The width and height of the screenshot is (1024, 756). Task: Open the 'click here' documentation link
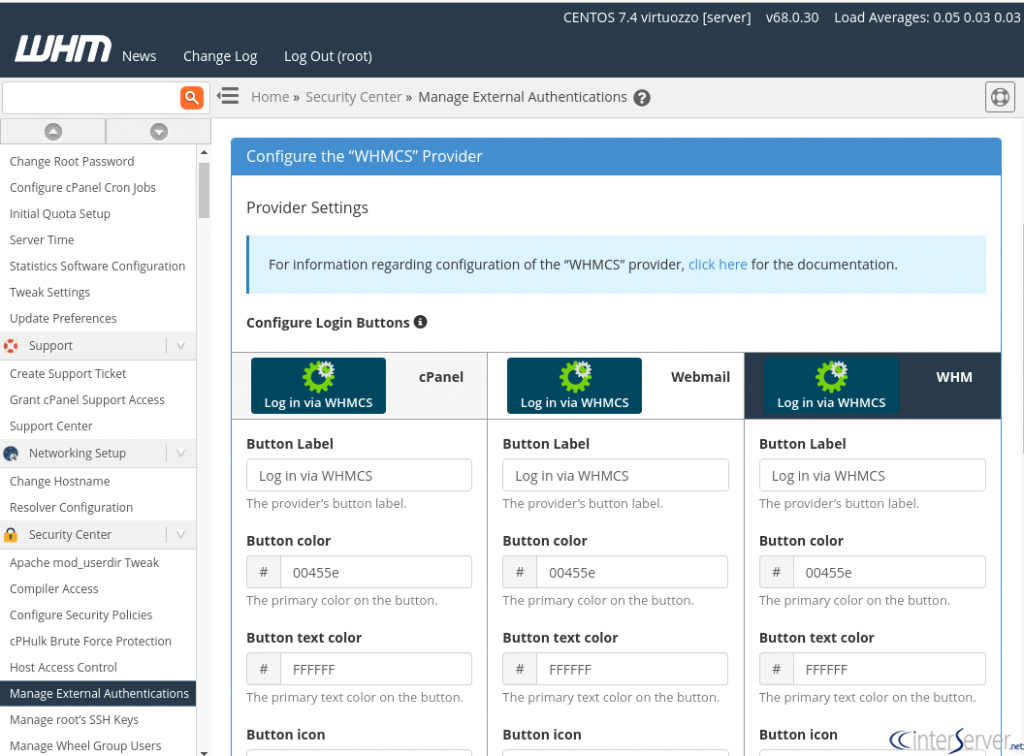tap(718, 264)
